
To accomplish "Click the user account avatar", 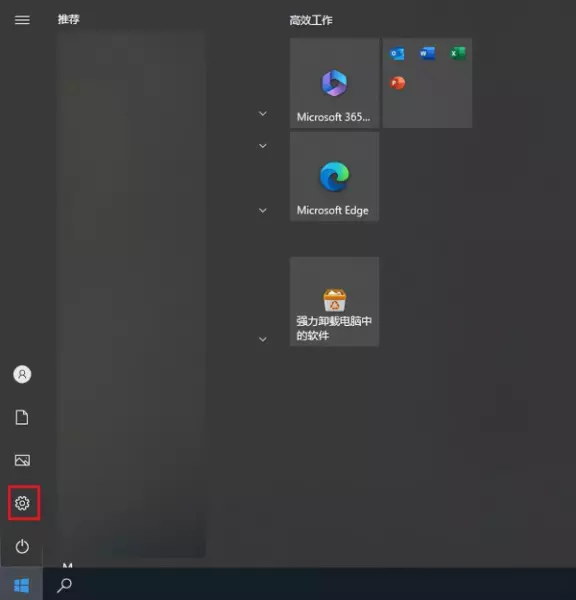I will (x=22, y=374).
